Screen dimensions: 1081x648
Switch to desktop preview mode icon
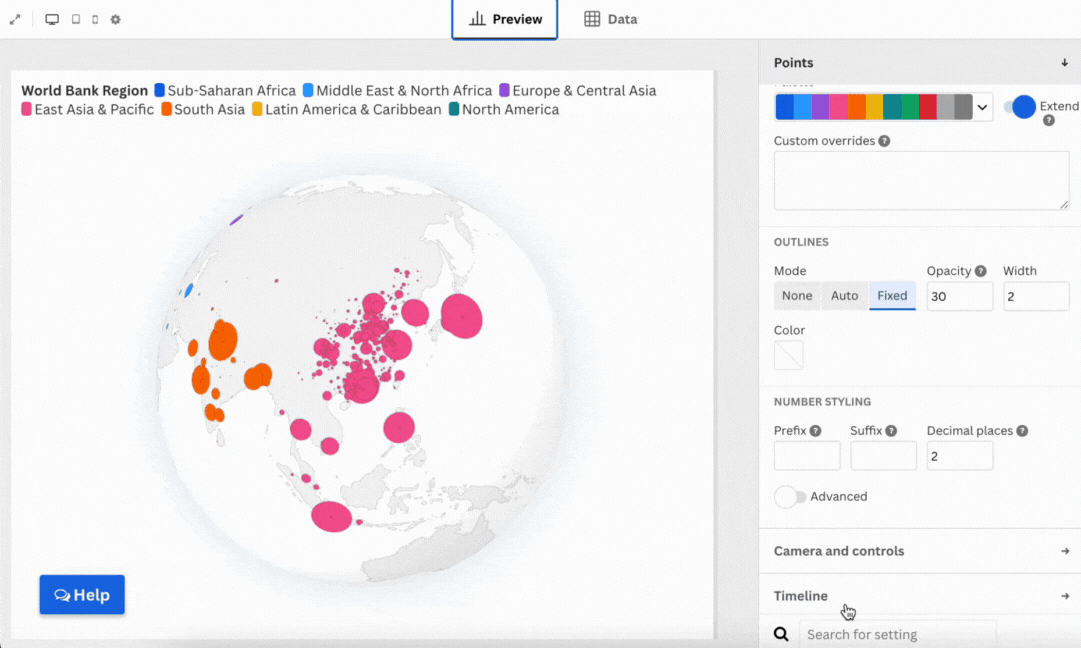(52, 19)
